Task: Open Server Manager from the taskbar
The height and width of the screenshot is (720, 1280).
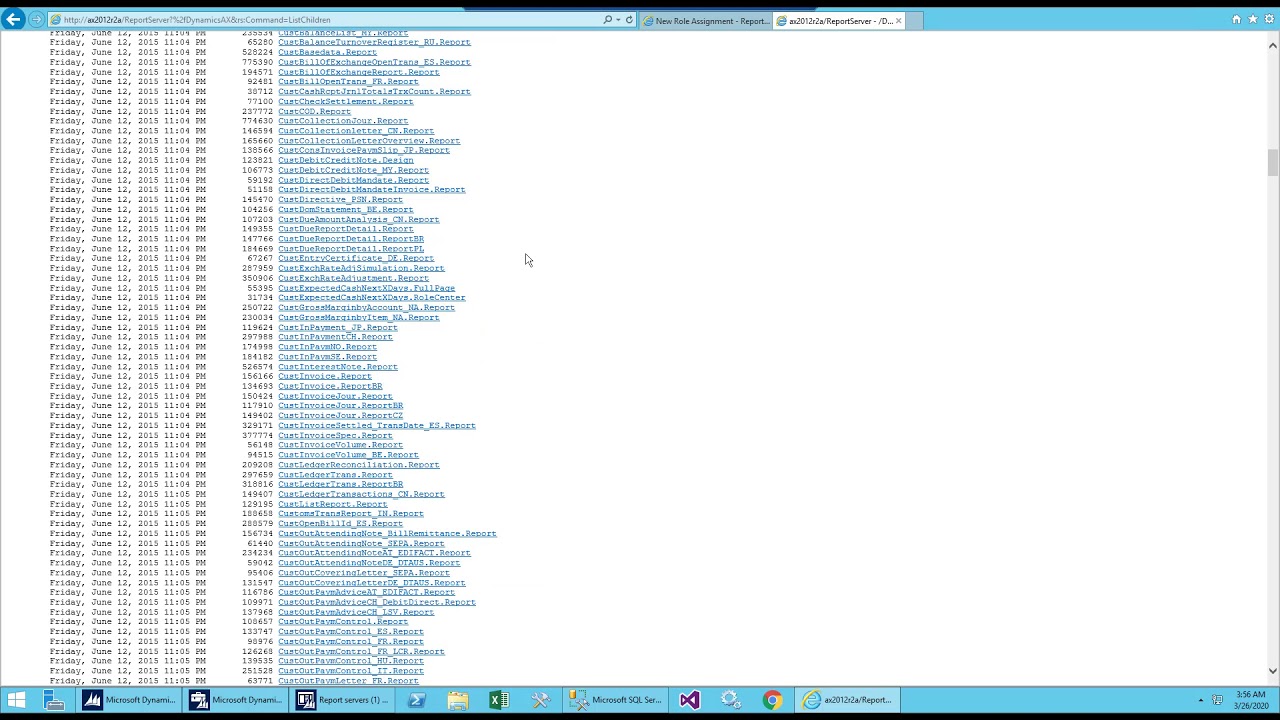Action: (x=54, y=700)
